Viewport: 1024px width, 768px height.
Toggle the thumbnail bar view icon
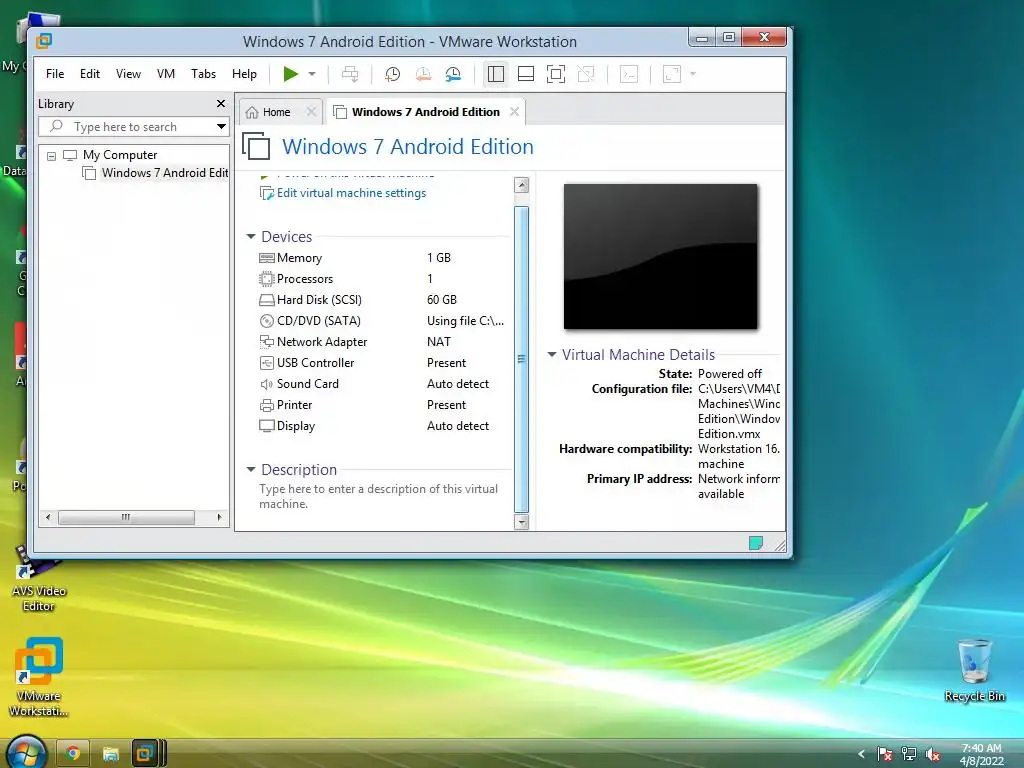coord(526,74)
